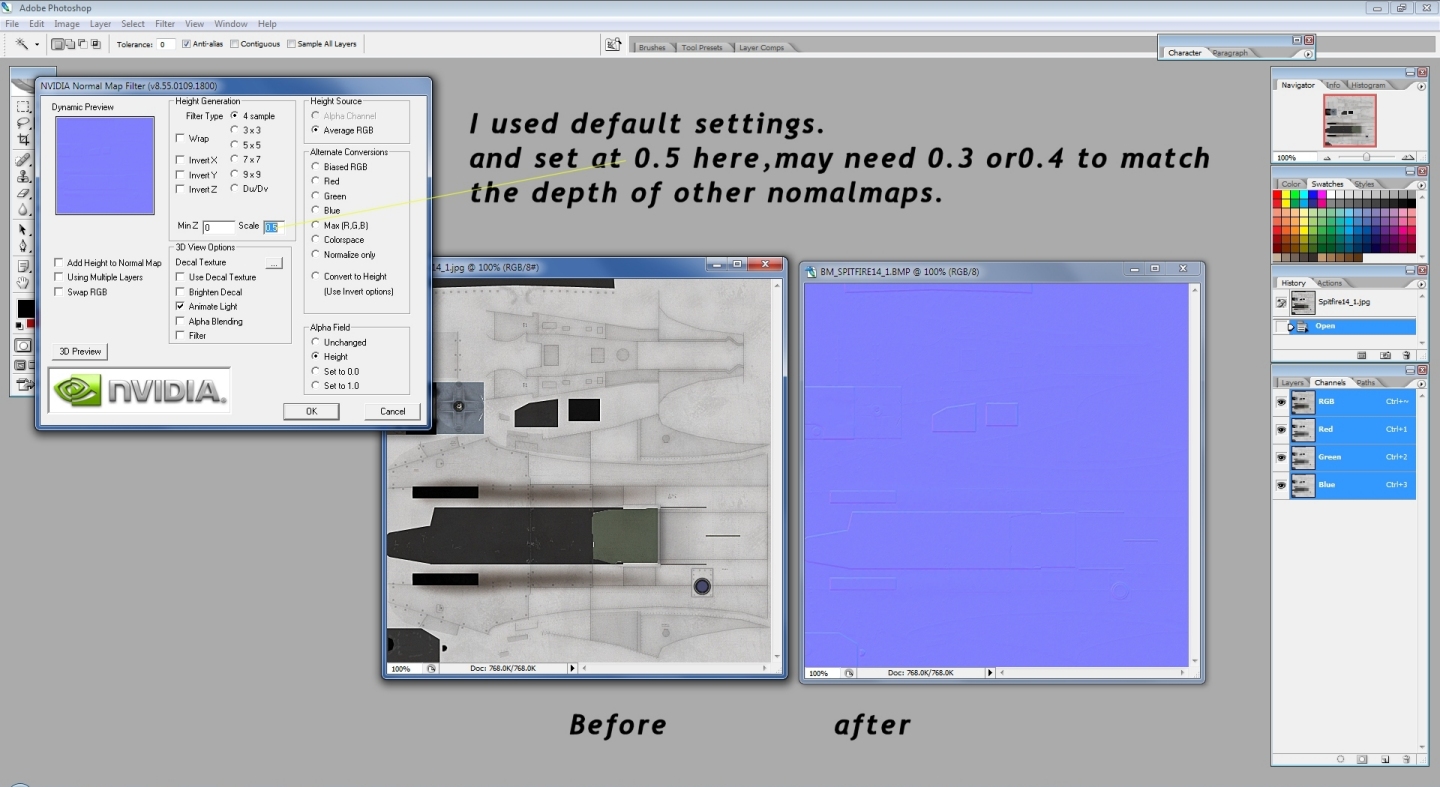
Task: Check Add Height to Normal Map
Action: click(x=58, y=263)
